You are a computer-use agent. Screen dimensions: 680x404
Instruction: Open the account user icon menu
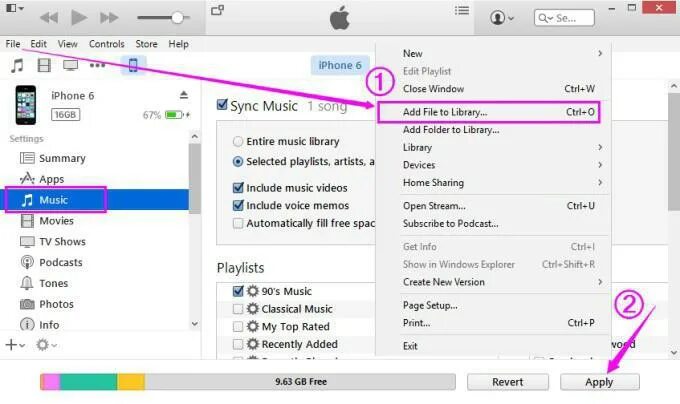pos(502,18)
